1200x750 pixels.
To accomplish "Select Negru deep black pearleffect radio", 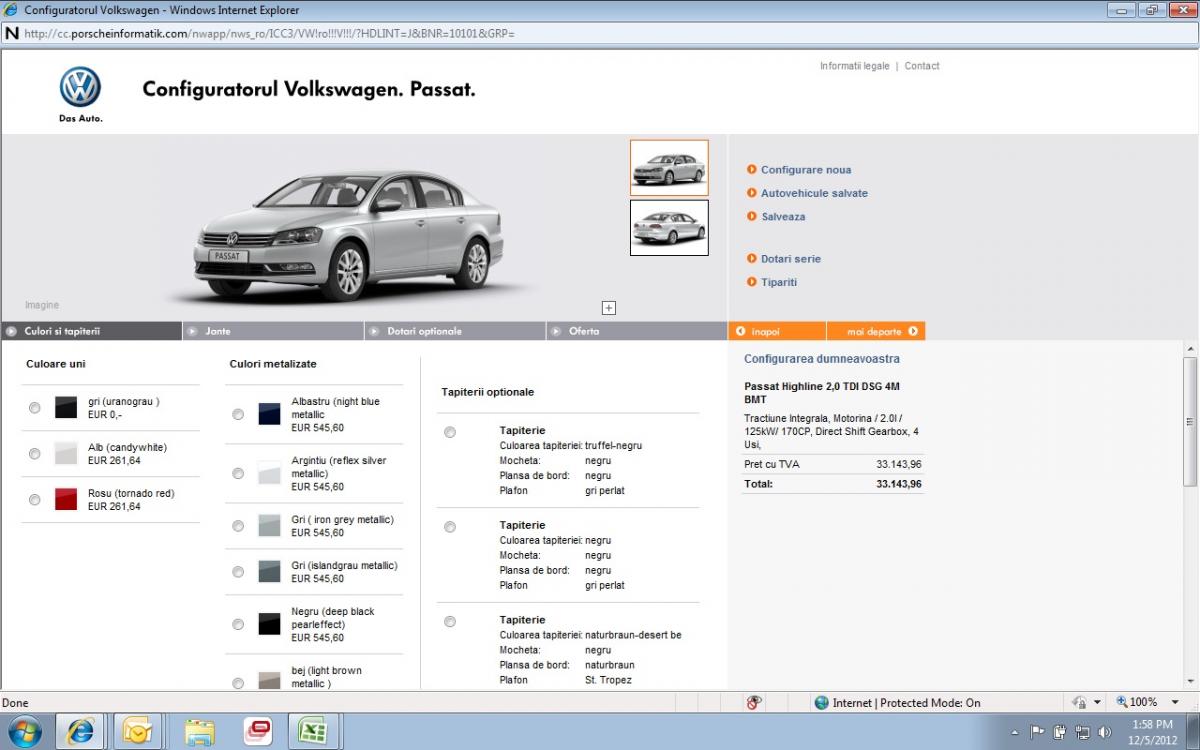I will point(238,624).
